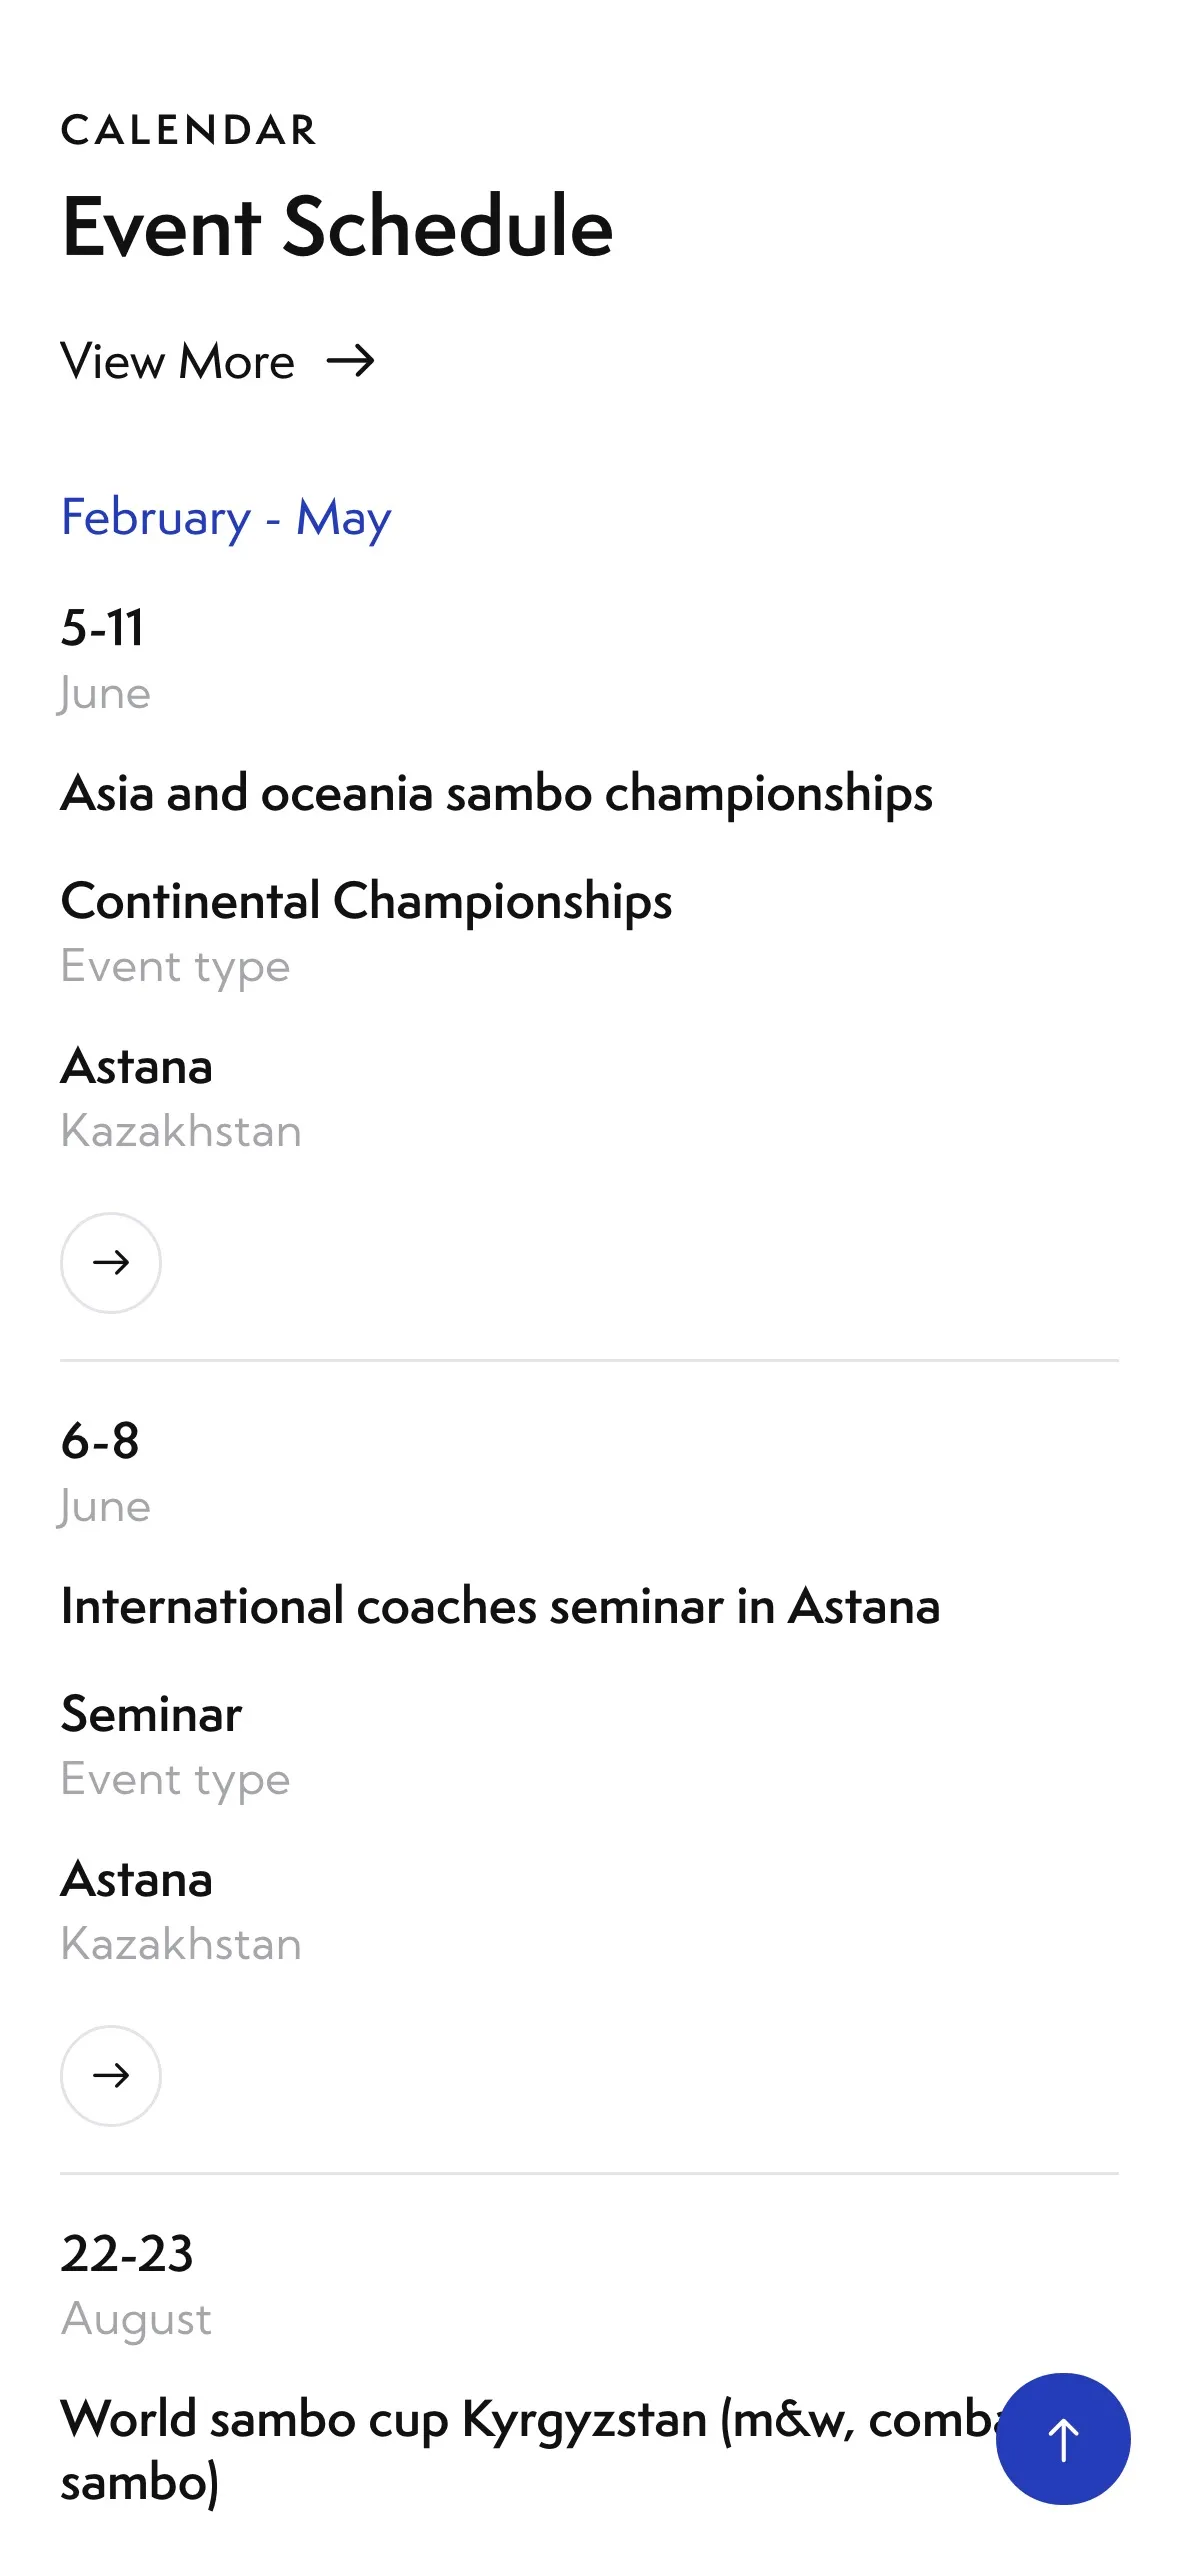Click the CALENDAR section label
The height and width of the screenshot is (2556, 1179).
click(x=188, y=130)
